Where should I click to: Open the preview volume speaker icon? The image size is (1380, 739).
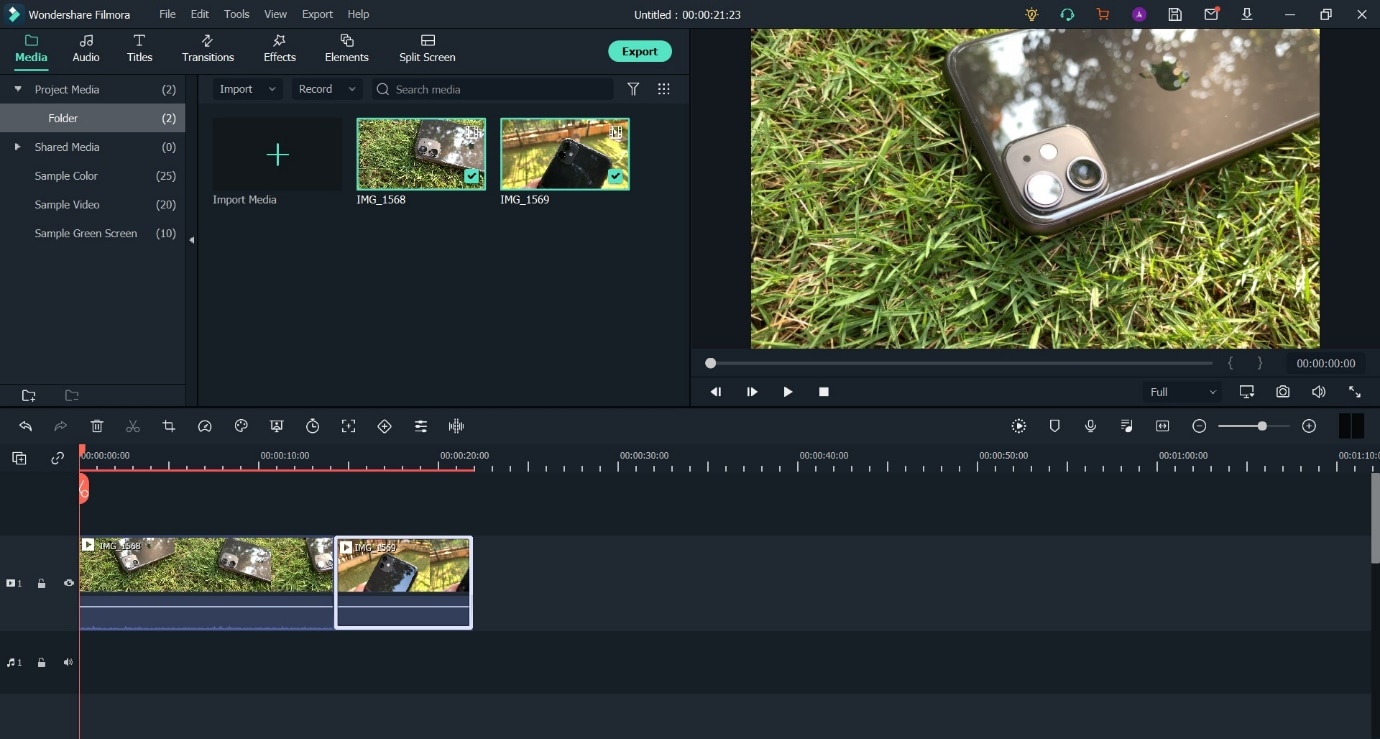1319,392
